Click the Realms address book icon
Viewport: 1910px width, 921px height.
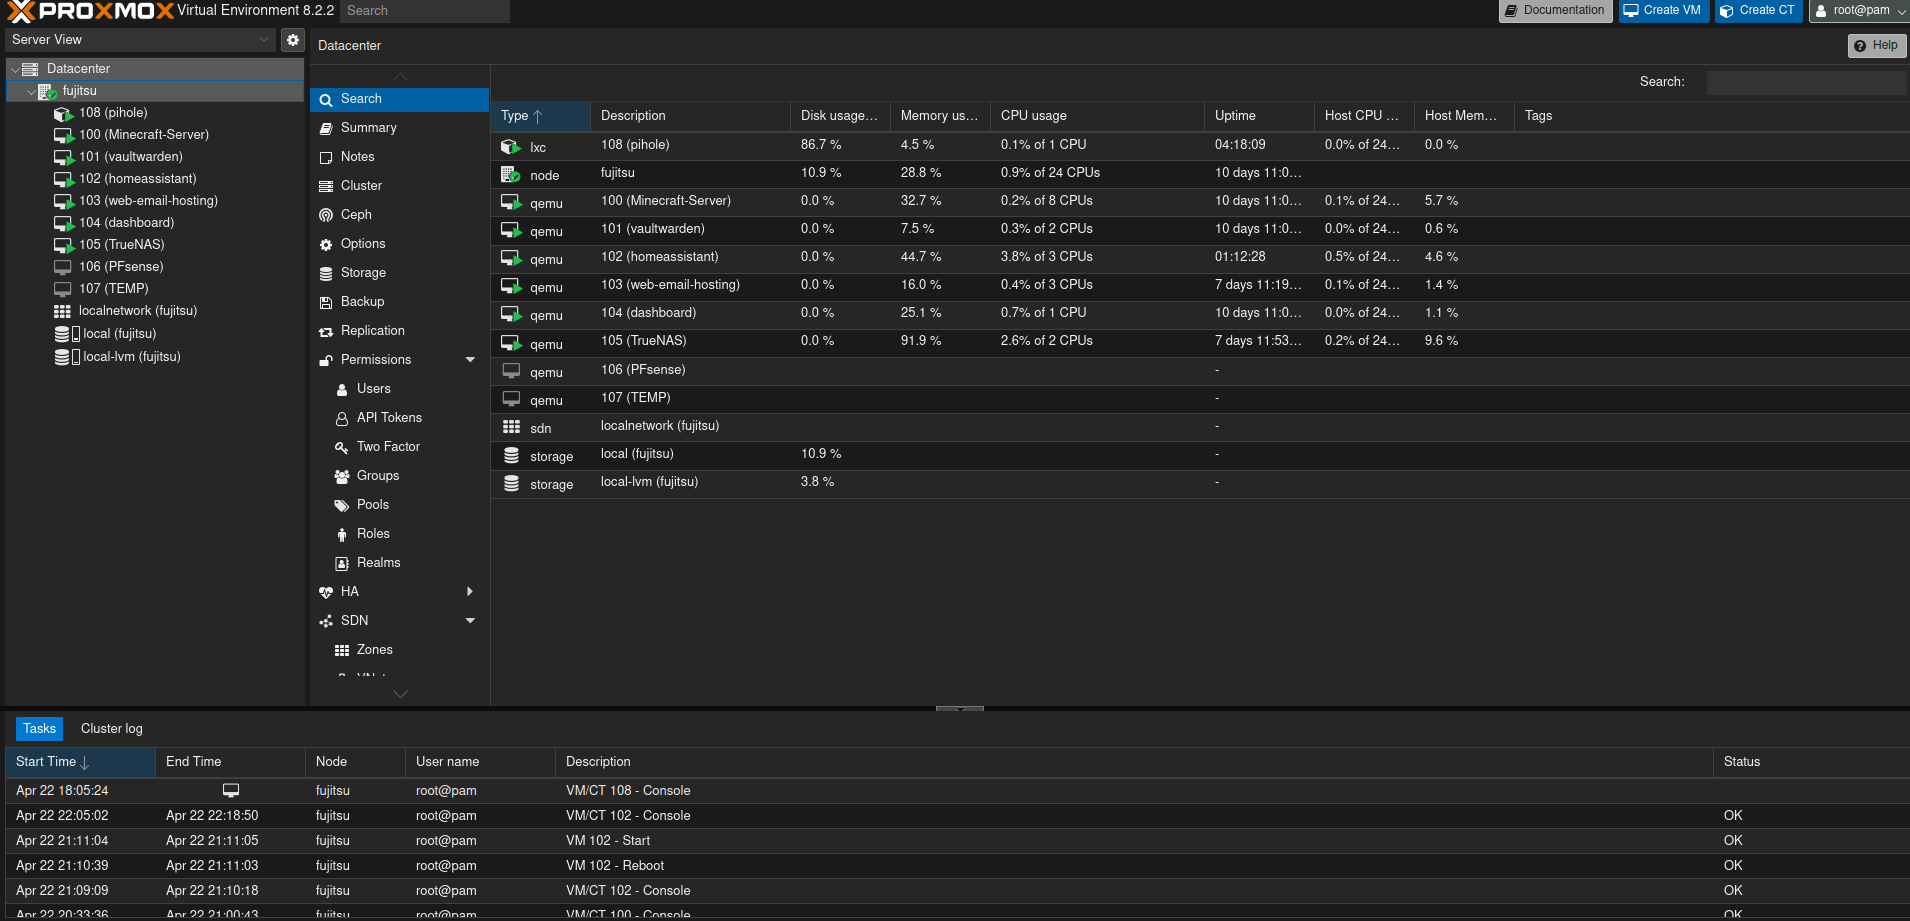click(x=342, y=563)
